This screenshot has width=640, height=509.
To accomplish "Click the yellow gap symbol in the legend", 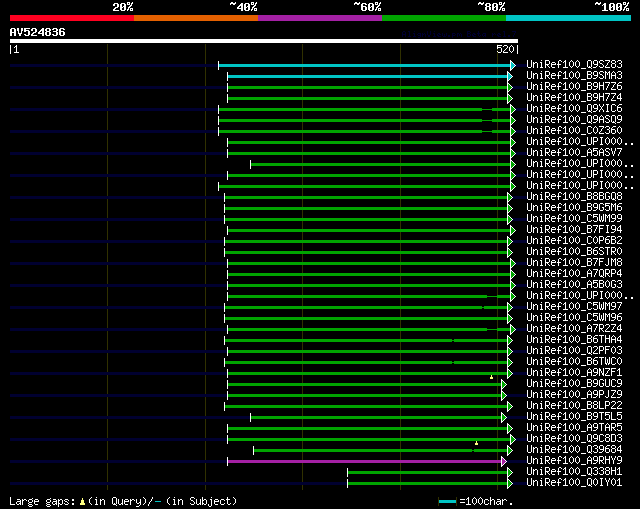I will click(82, 502).
